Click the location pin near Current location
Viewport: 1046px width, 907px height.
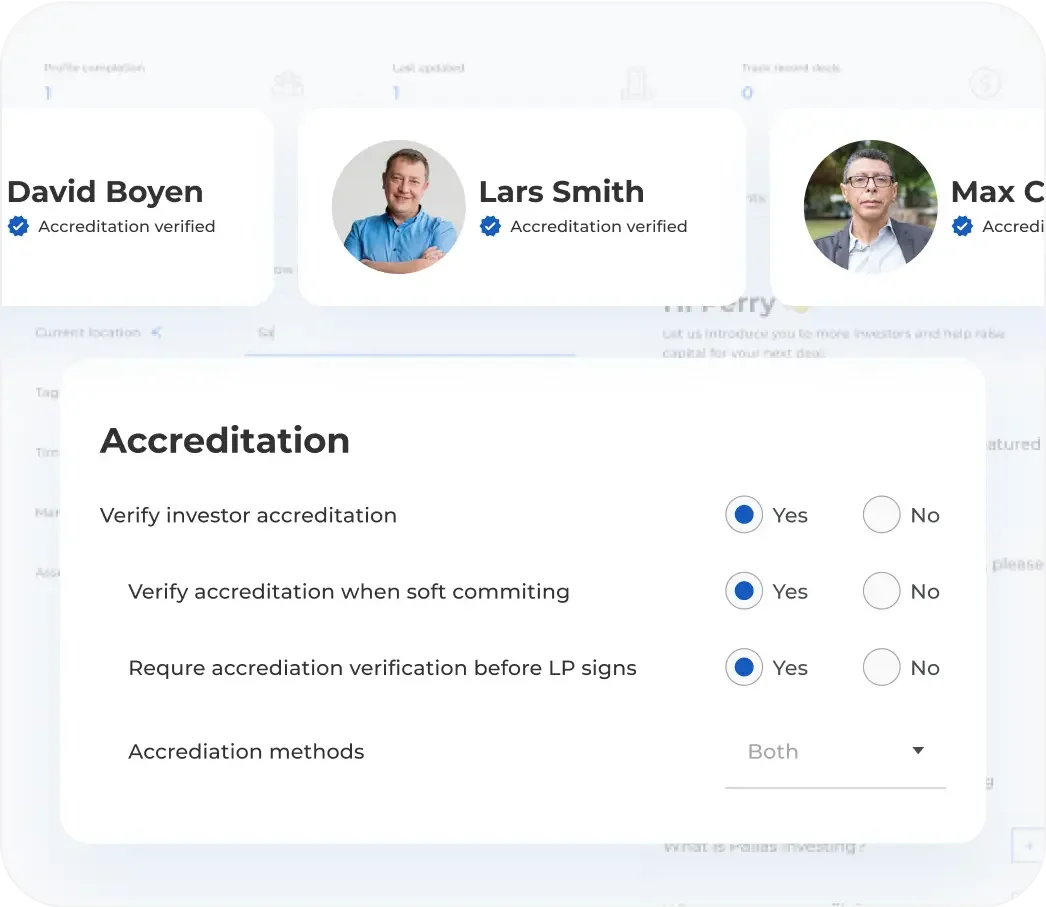click(x=156, y=330)
